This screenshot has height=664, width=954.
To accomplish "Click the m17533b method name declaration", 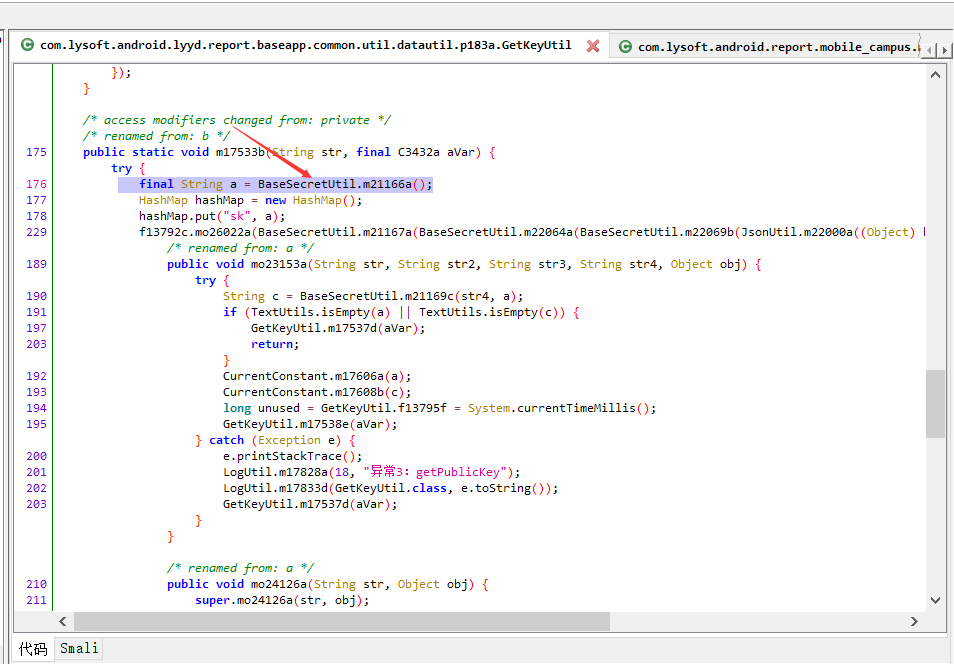I will click(240, 152).
